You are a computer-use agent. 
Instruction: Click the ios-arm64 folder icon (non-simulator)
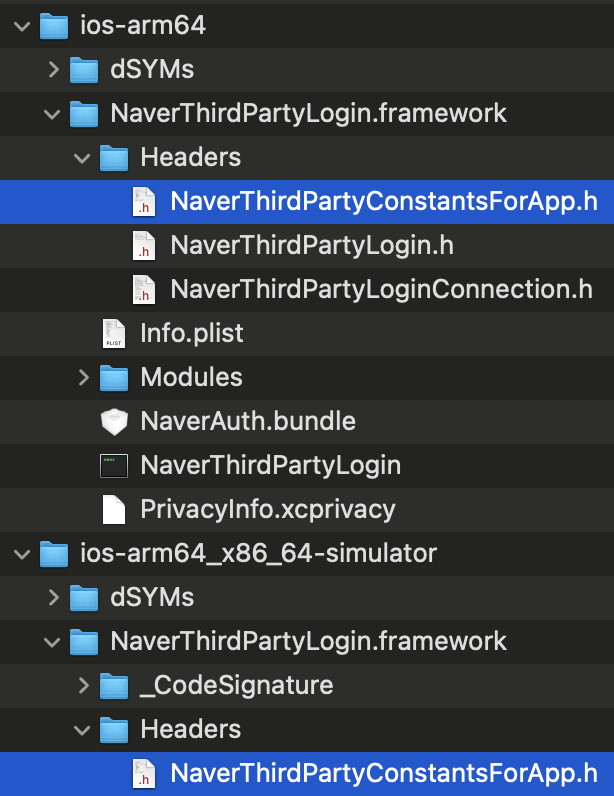point(54,26)
